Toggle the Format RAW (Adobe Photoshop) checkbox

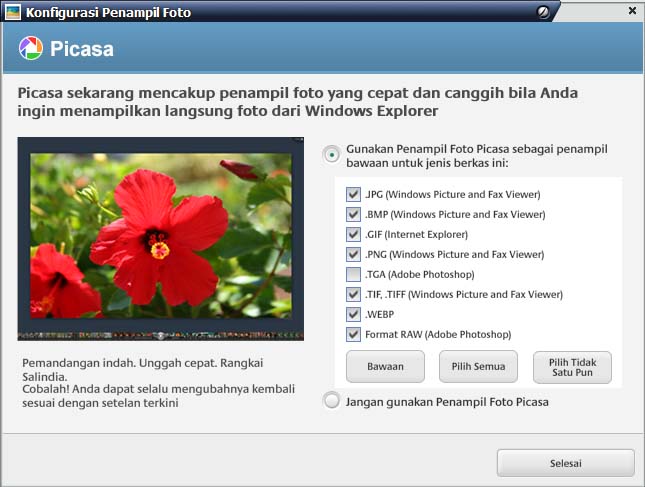(353, 334)
